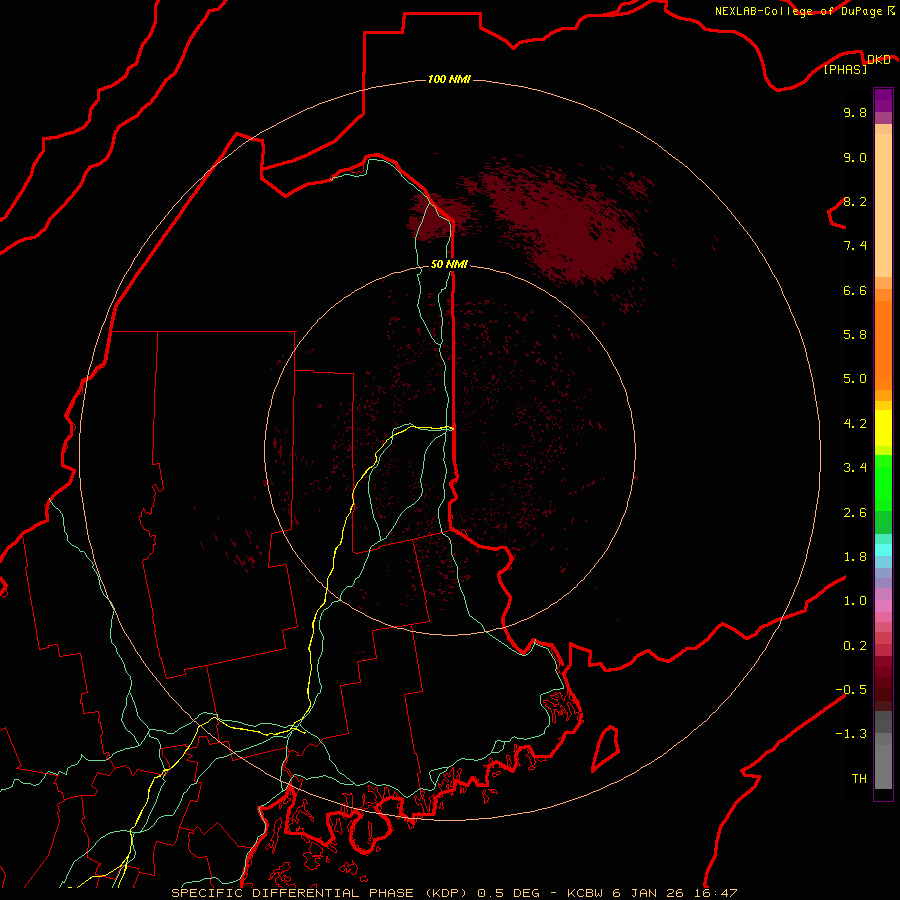This screenshot has width=900, height=900.
Task: Click the 5.8 legend value
Action: pyautogui.click(x=855, y=335)
